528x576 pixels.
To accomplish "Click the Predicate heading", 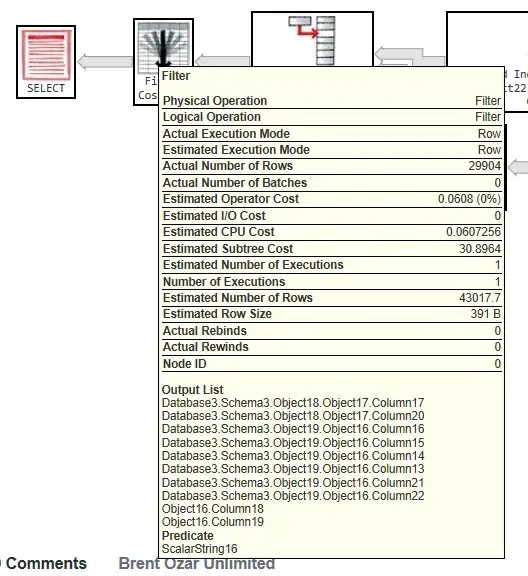I will click(188, 536).
